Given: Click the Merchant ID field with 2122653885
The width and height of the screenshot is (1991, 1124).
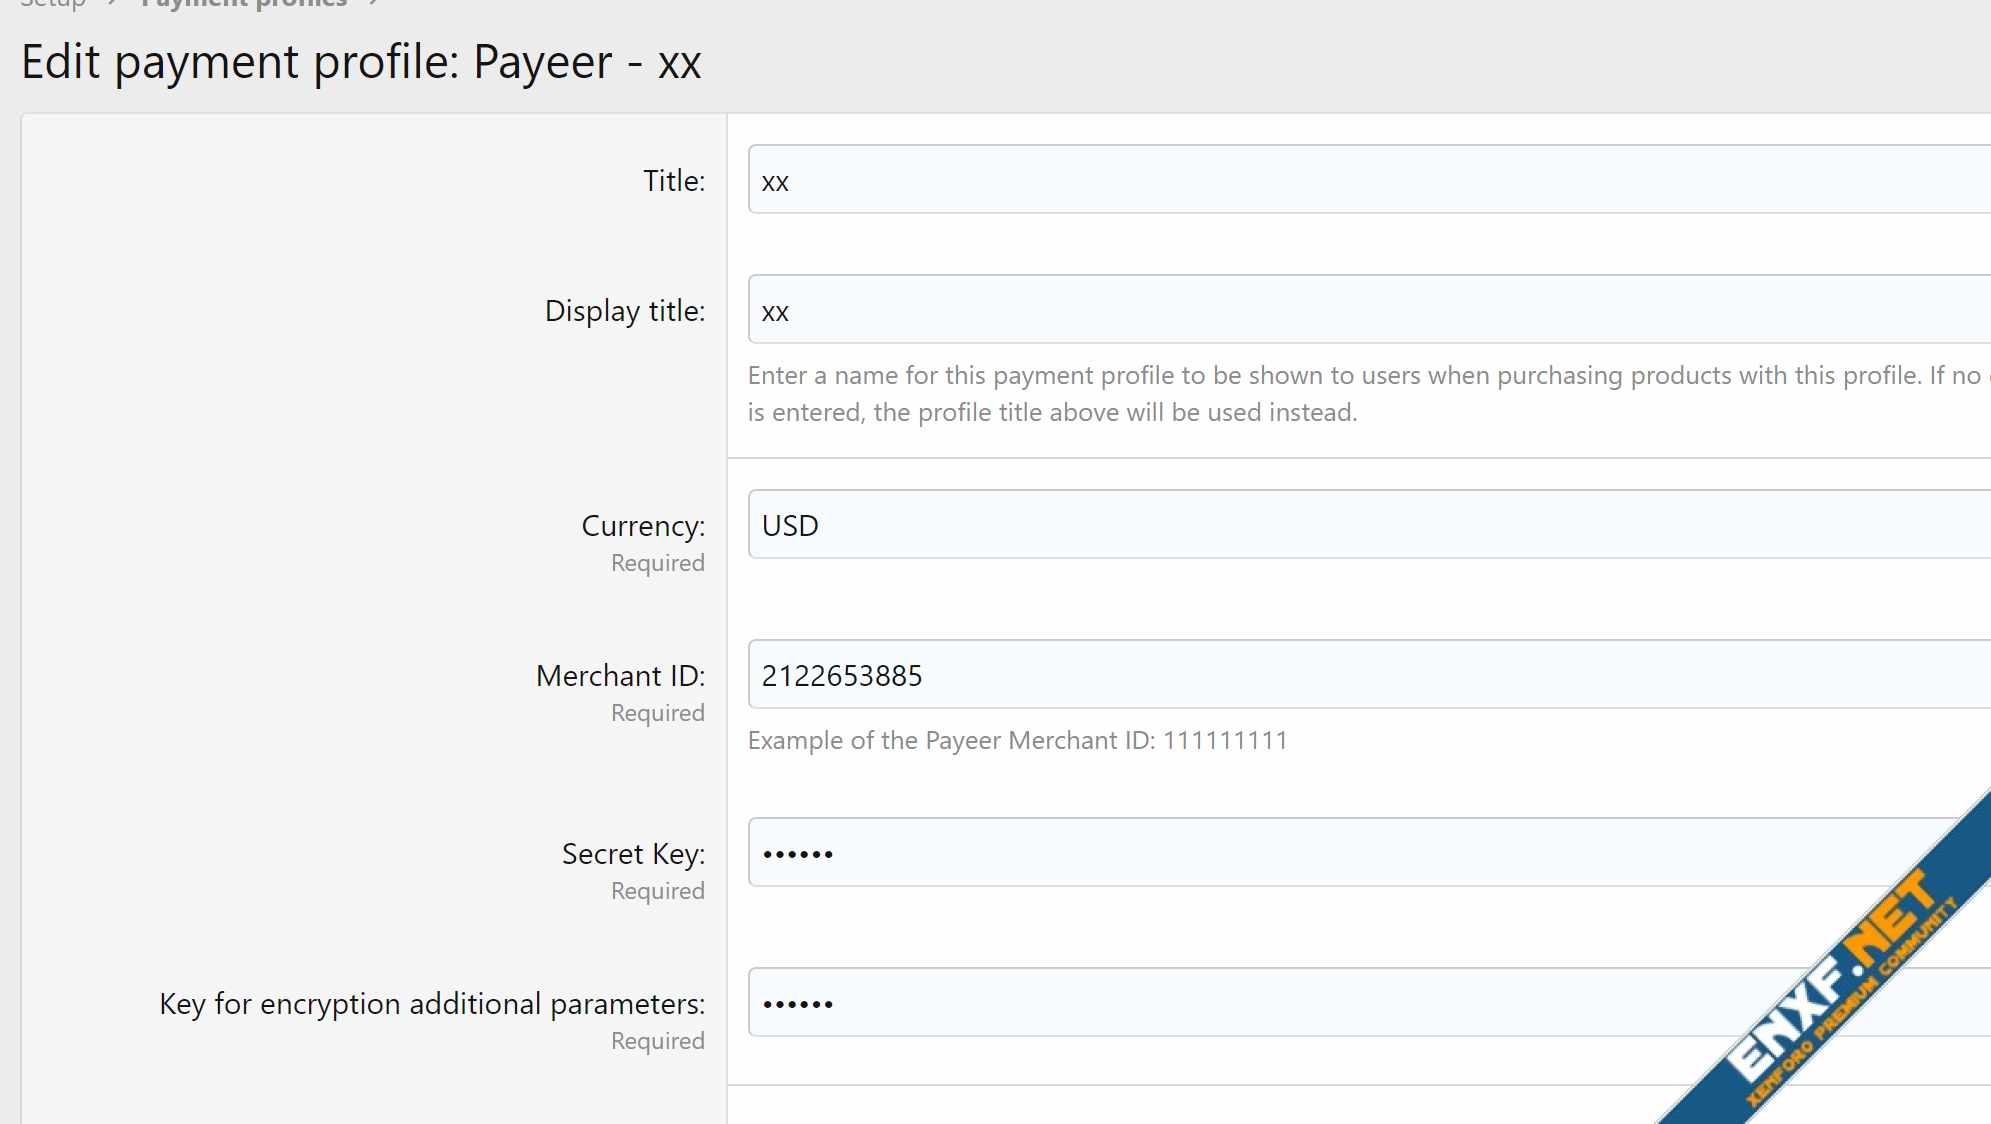Looking at the screenshot, I should (x=1369, y=675).
